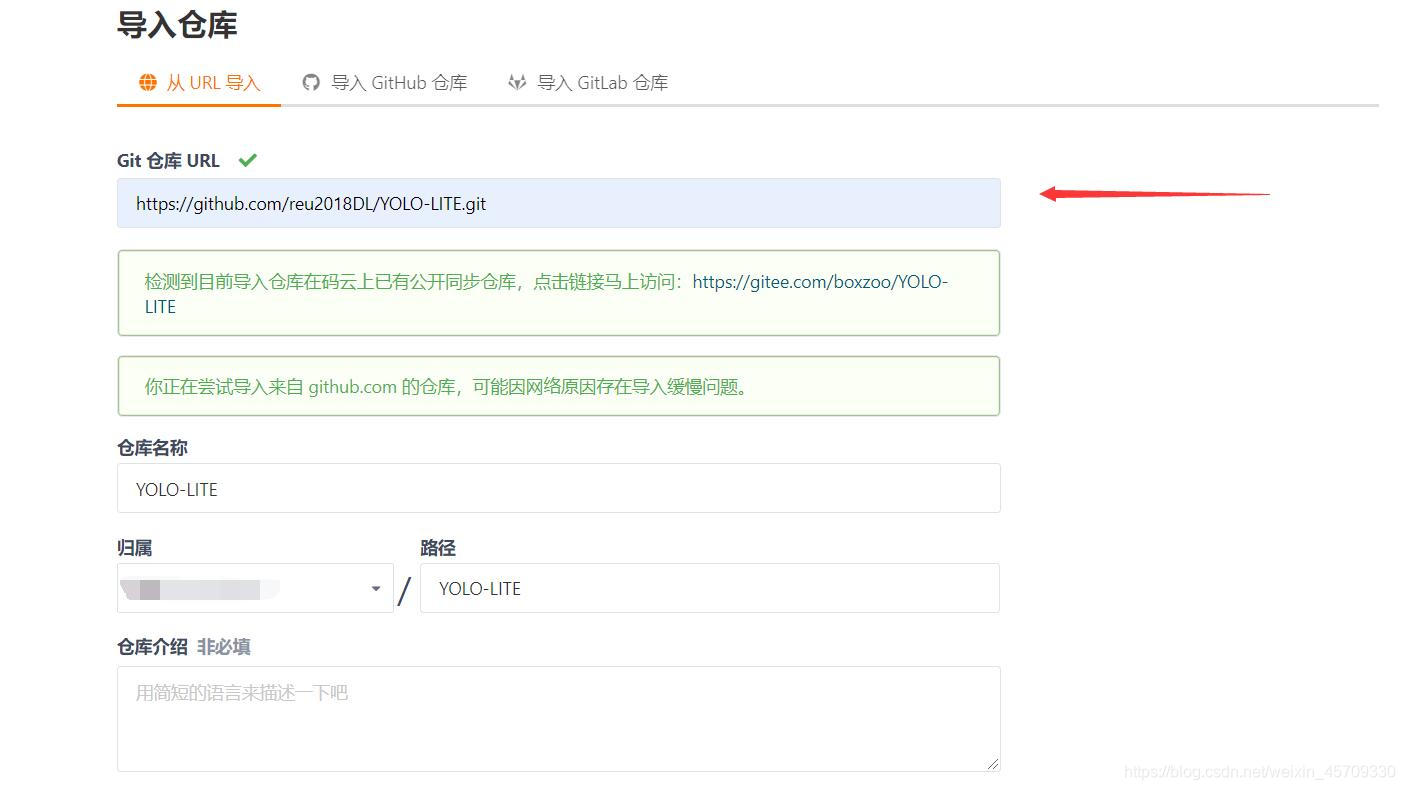Click the 路径 label
The height and width of the screenshot is (790, 1405).
tap(438, 548)
